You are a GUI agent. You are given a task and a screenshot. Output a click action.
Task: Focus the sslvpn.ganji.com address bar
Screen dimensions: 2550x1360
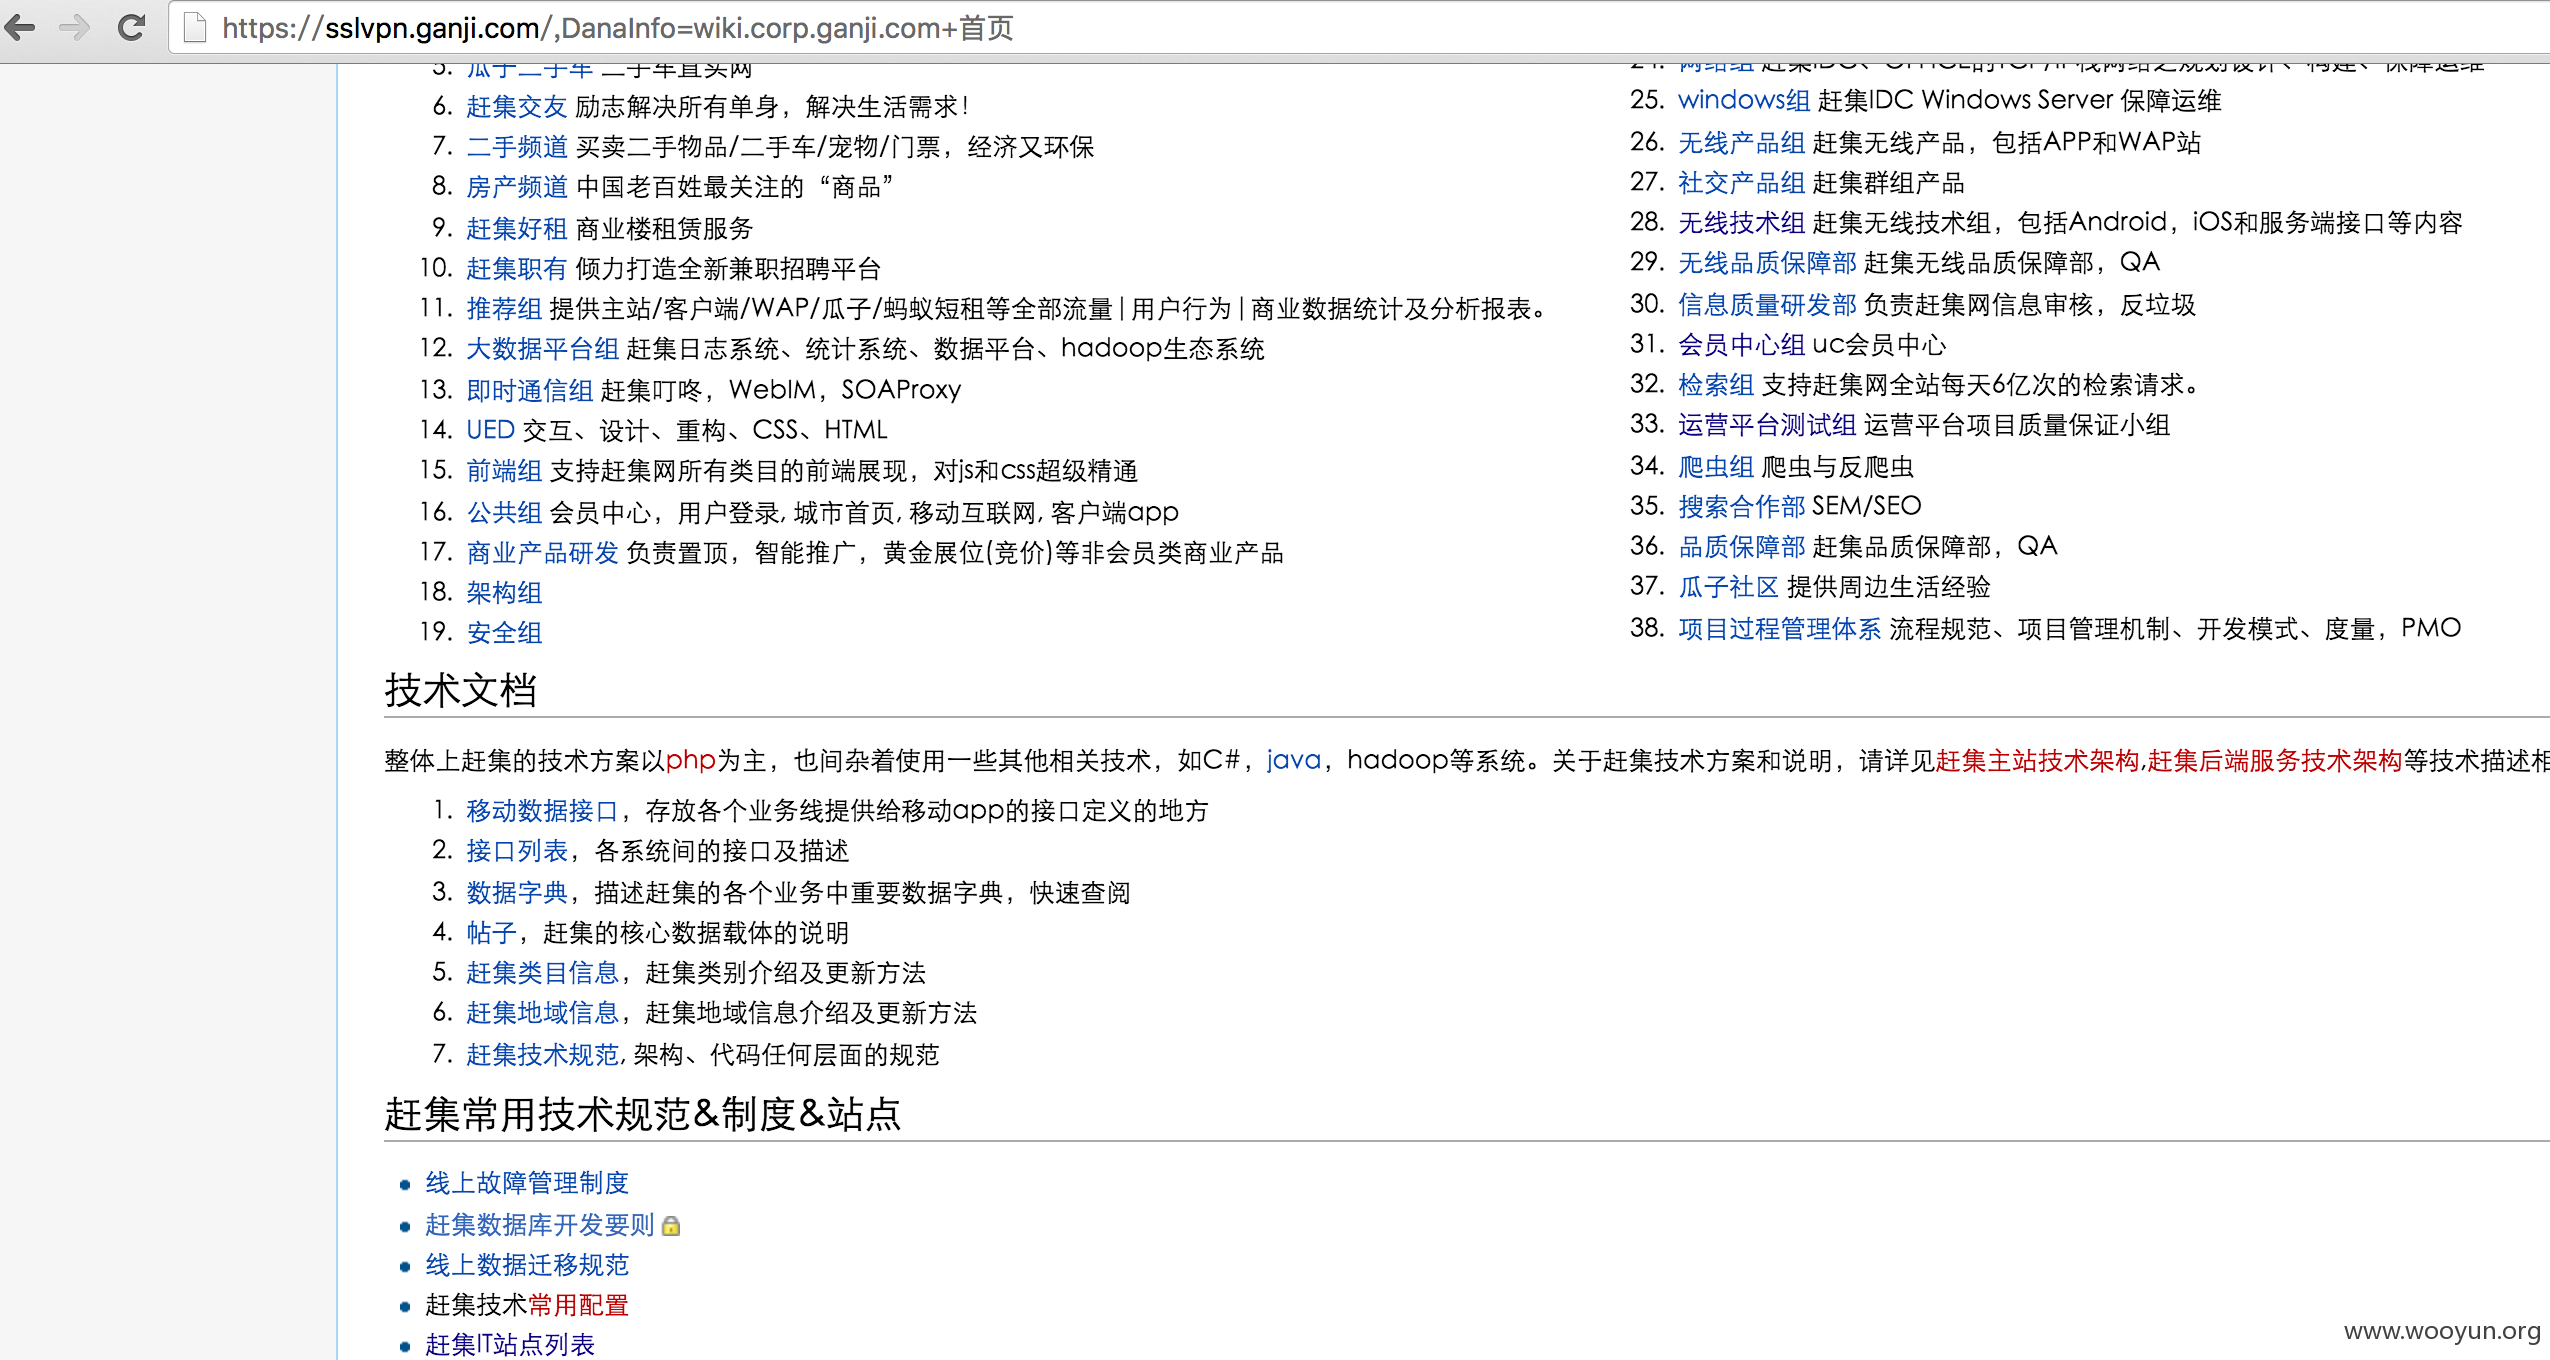pos(1360,27)
